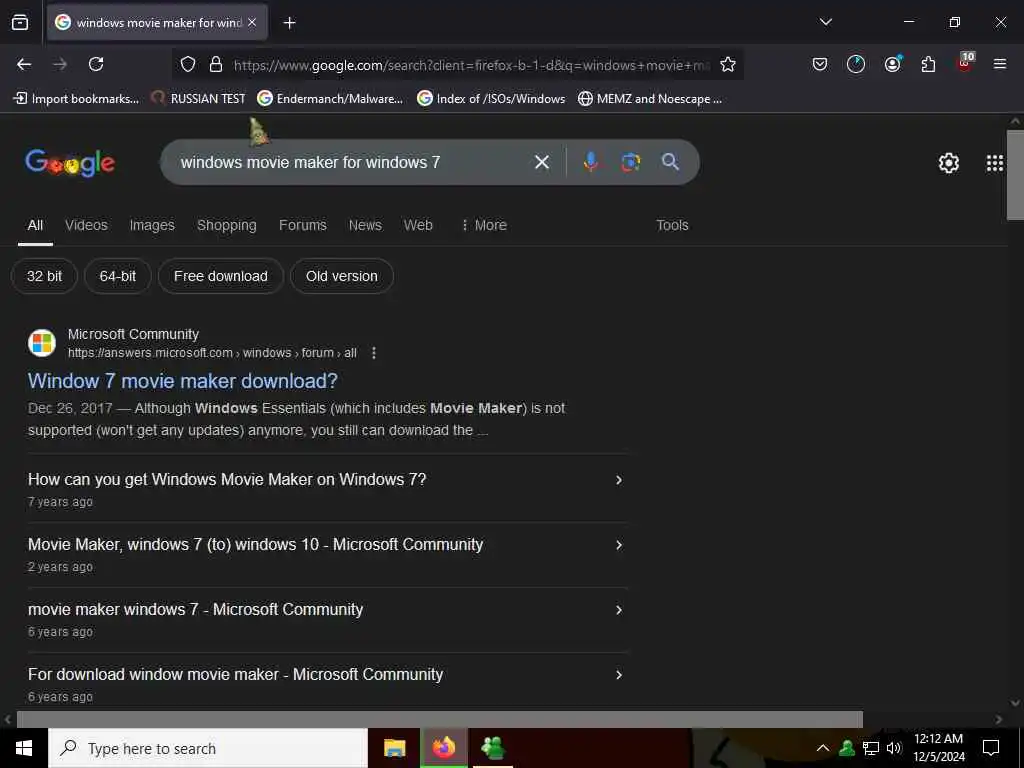1024x768 pixels.
Task: Open the Action Center notifications
Action: tap(991, 748)
